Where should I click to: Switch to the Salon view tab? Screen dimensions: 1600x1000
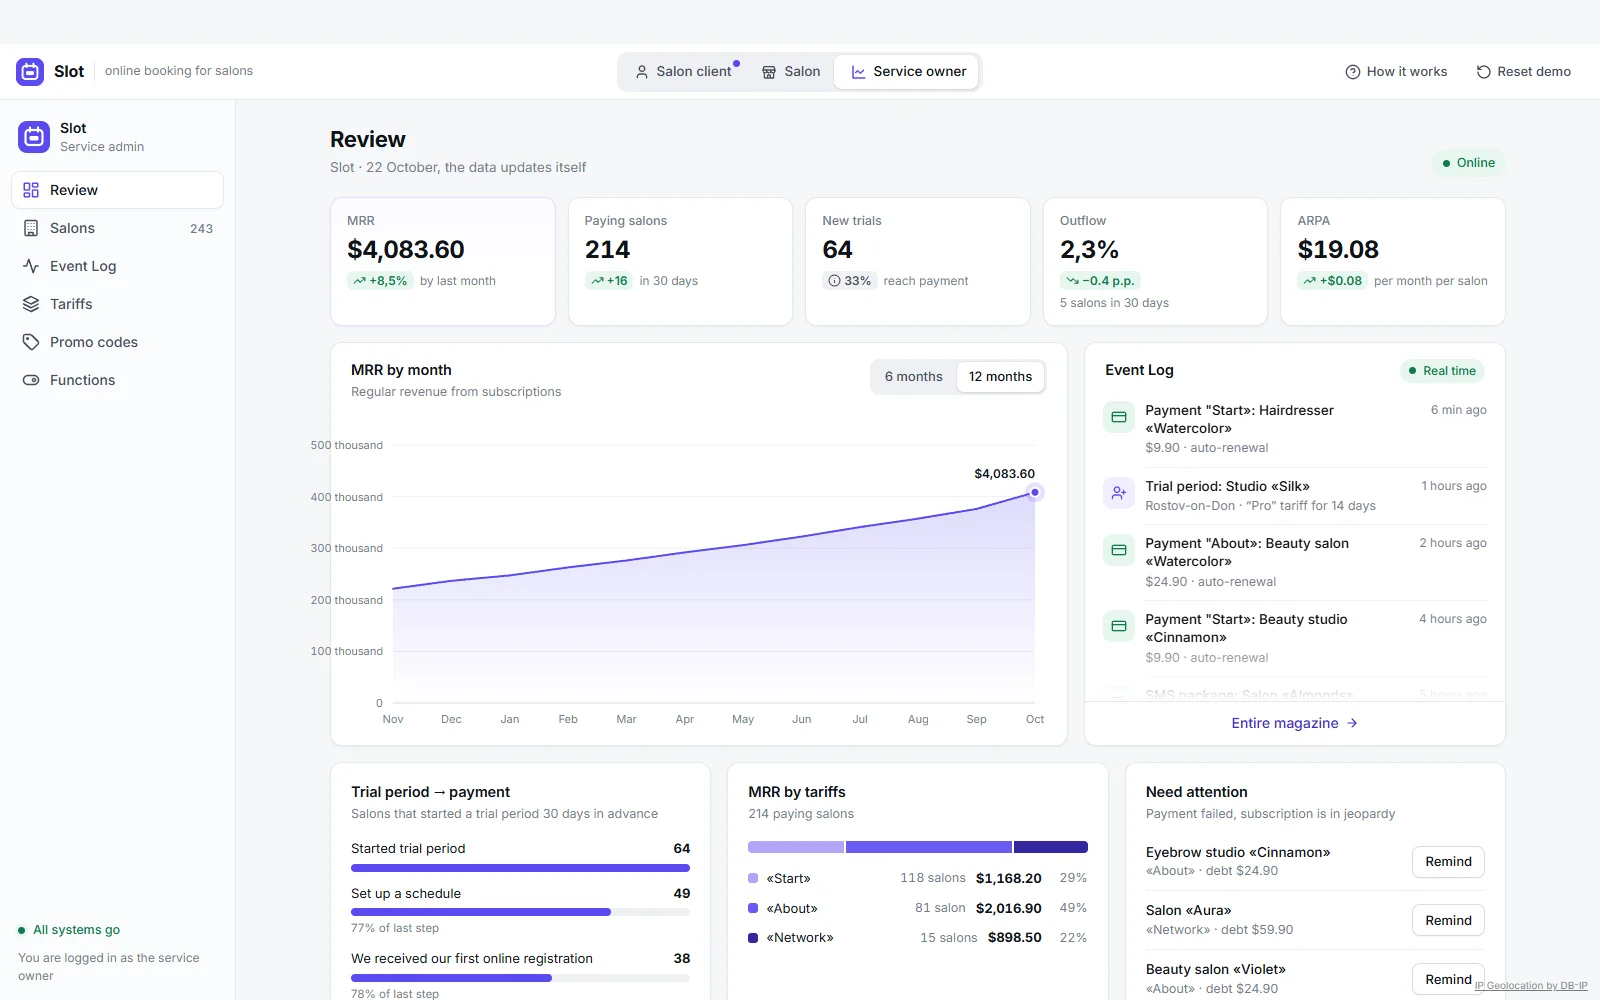pos(791,72)
